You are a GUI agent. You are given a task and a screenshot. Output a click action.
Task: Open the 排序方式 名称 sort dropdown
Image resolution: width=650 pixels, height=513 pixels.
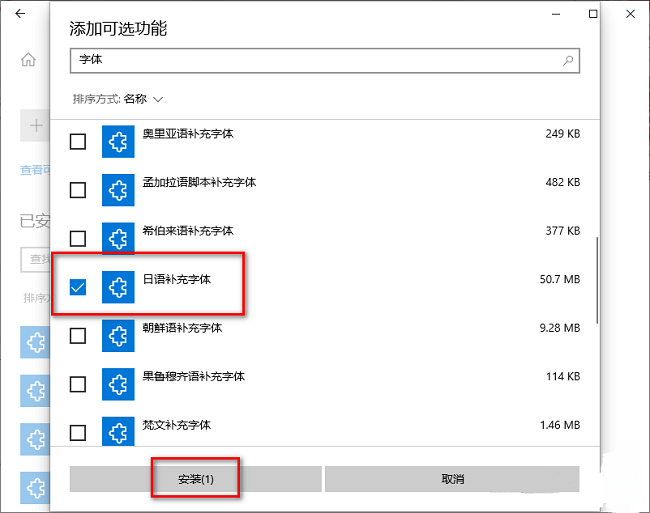[x=118, y=99]
